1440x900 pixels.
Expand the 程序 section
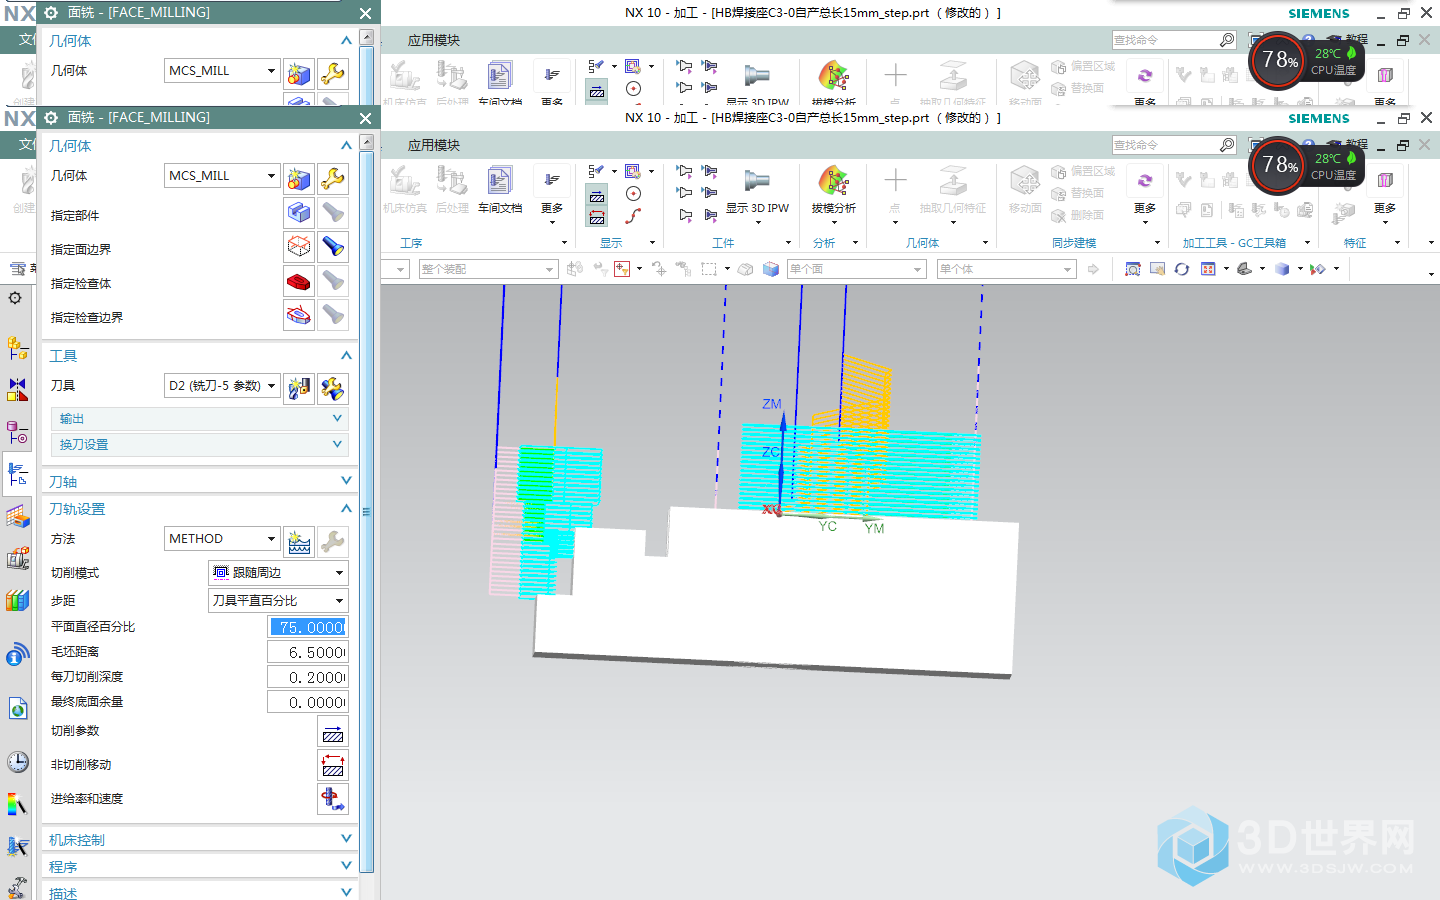pyautogui.click(x=199, y=867)
